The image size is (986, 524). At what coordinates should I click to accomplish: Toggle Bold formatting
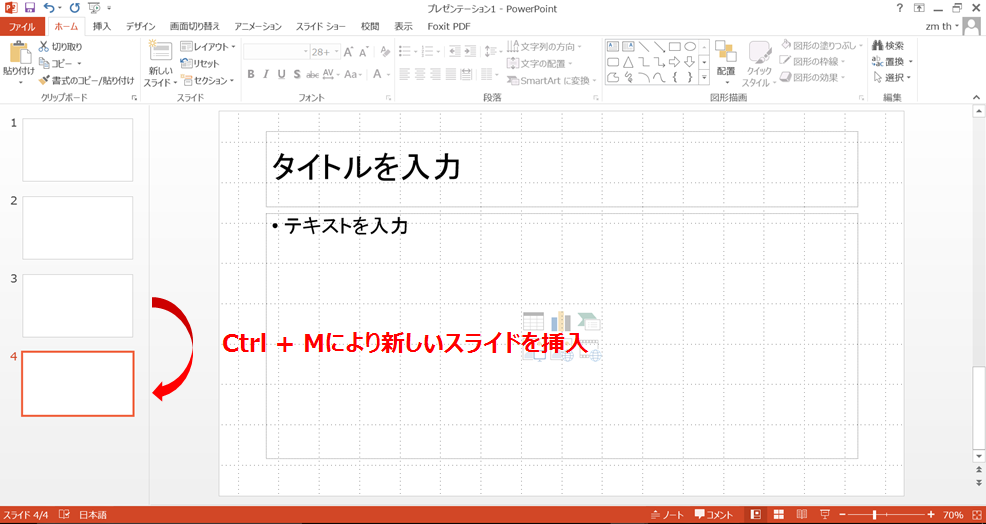[251, 74]
